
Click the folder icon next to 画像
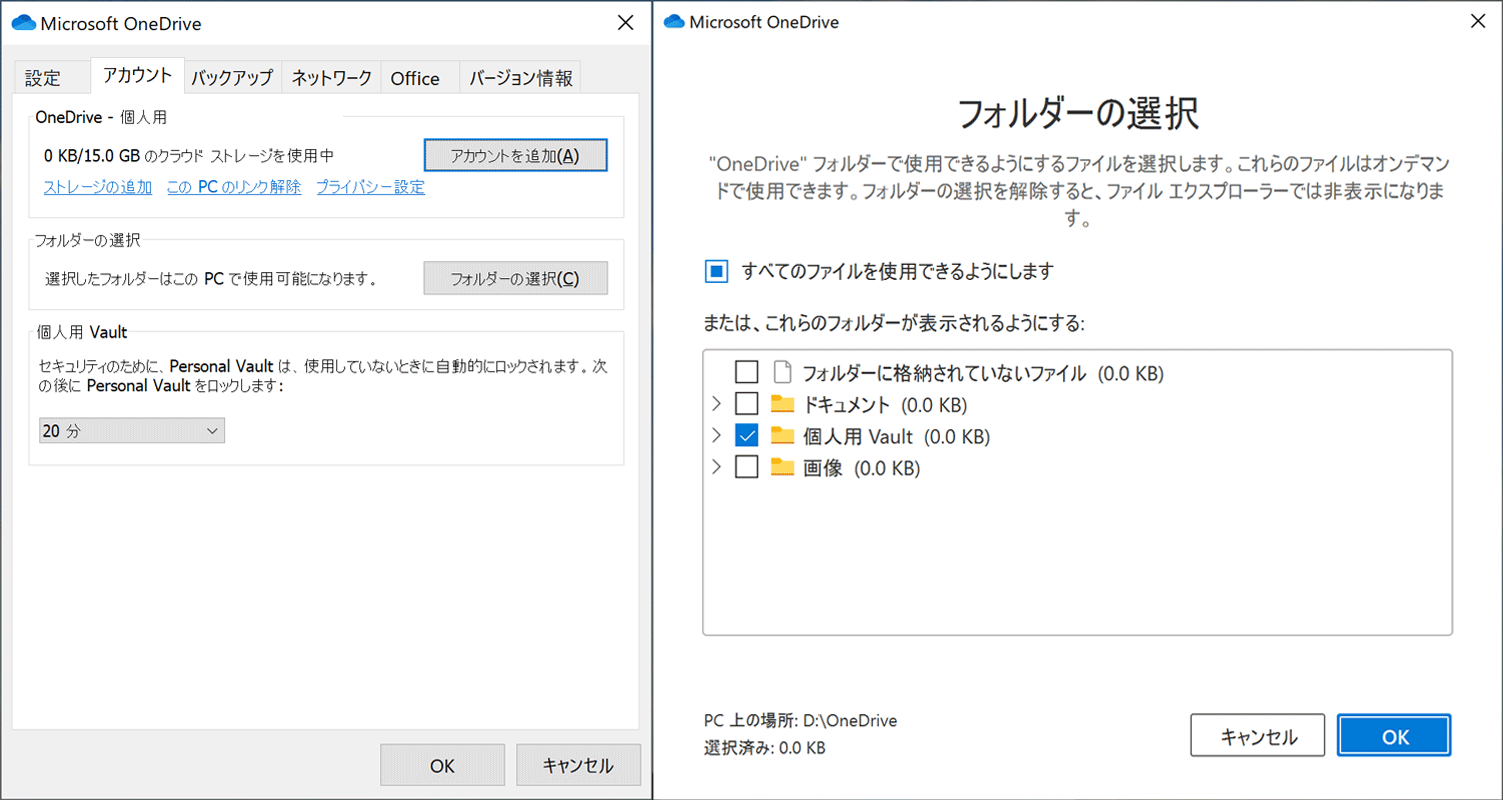[783, 467]
